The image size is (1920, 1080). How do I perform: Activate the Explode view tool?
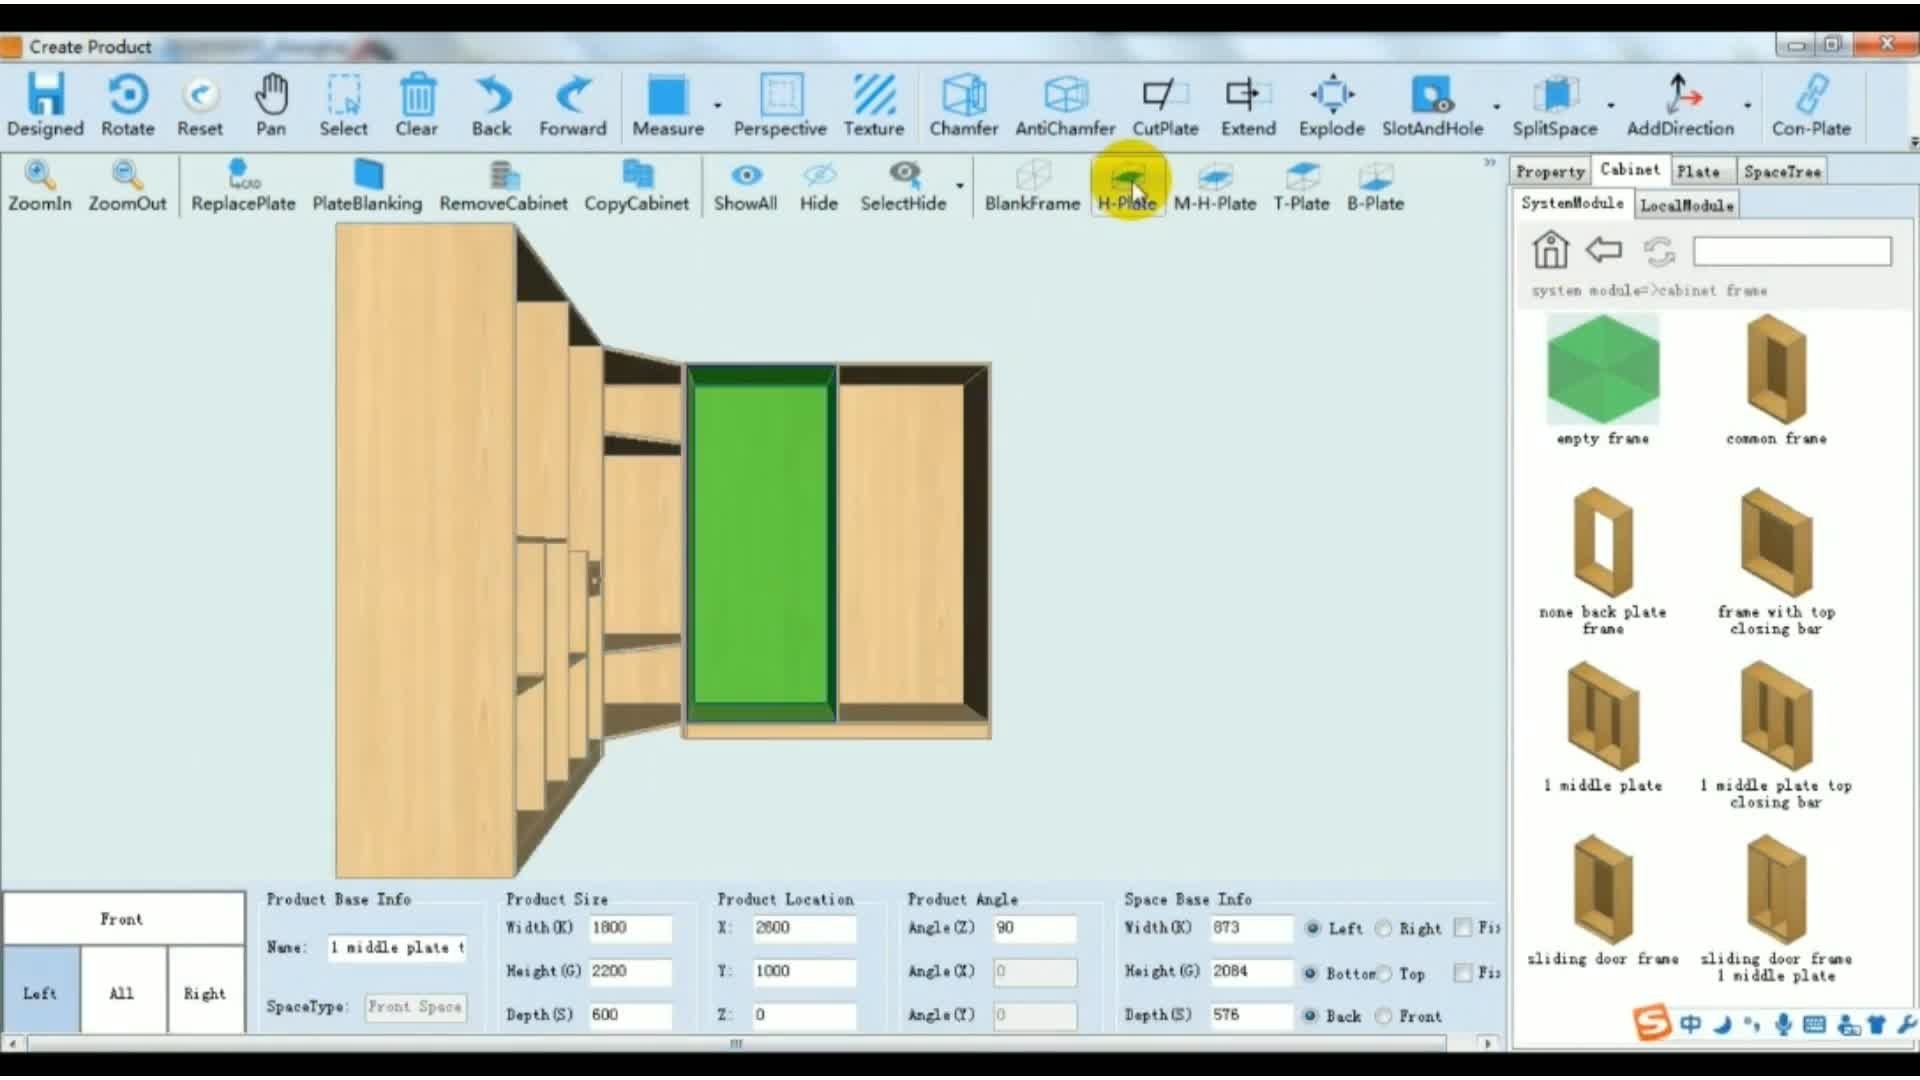(1331, 96)
